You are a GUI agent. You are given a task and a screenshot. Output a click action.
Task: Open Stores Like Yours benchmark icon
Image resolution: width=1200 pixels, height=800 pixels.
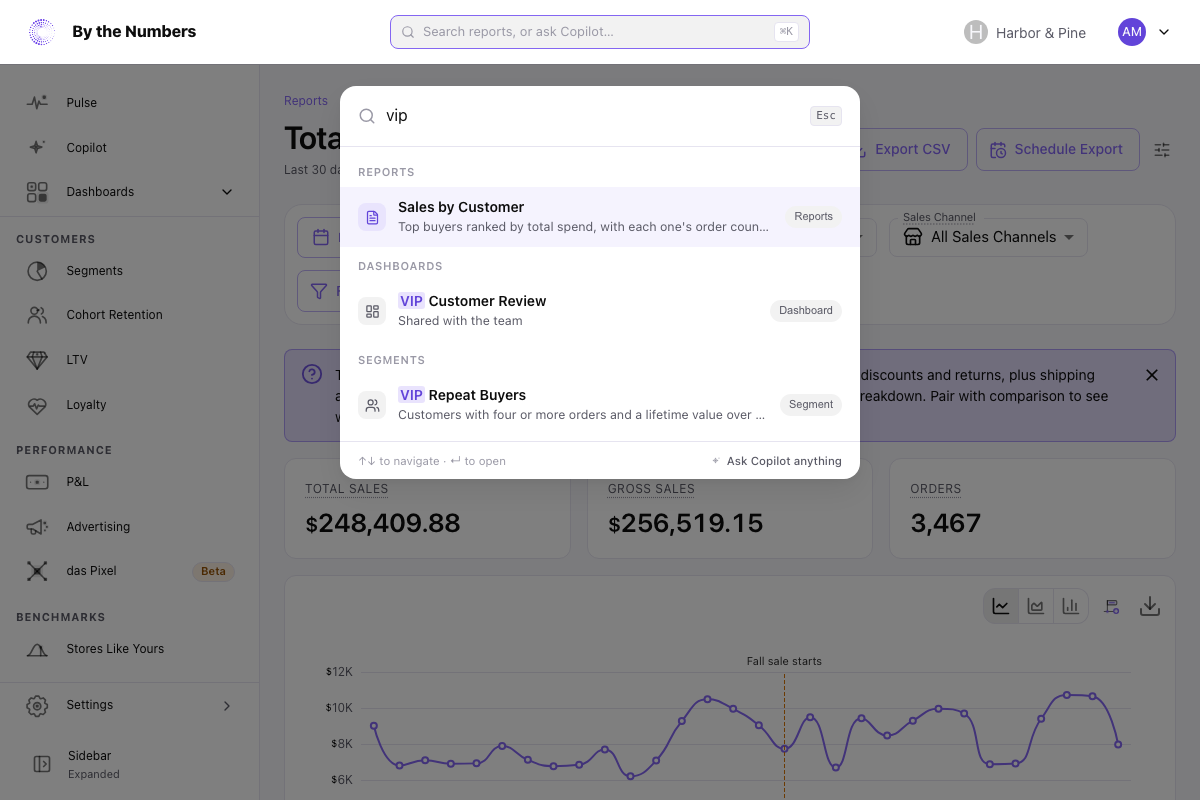pyautogui.click(x=37, y=649)
